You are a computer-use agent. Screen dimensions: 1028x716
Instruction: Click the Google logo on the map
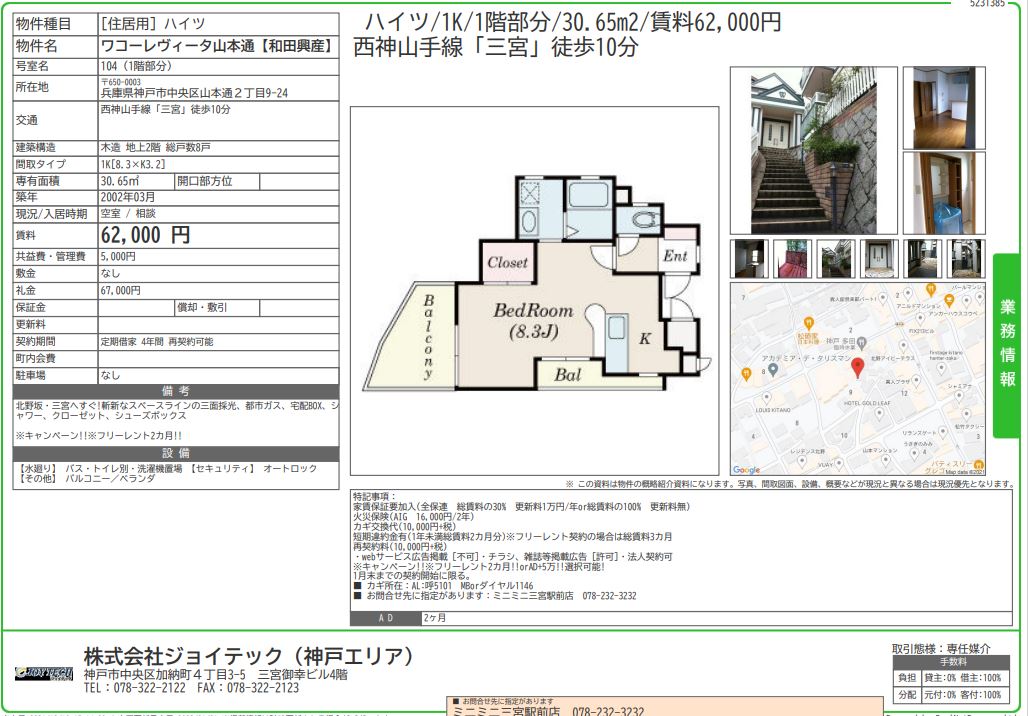pyautogui.click(x=746, y=469)
